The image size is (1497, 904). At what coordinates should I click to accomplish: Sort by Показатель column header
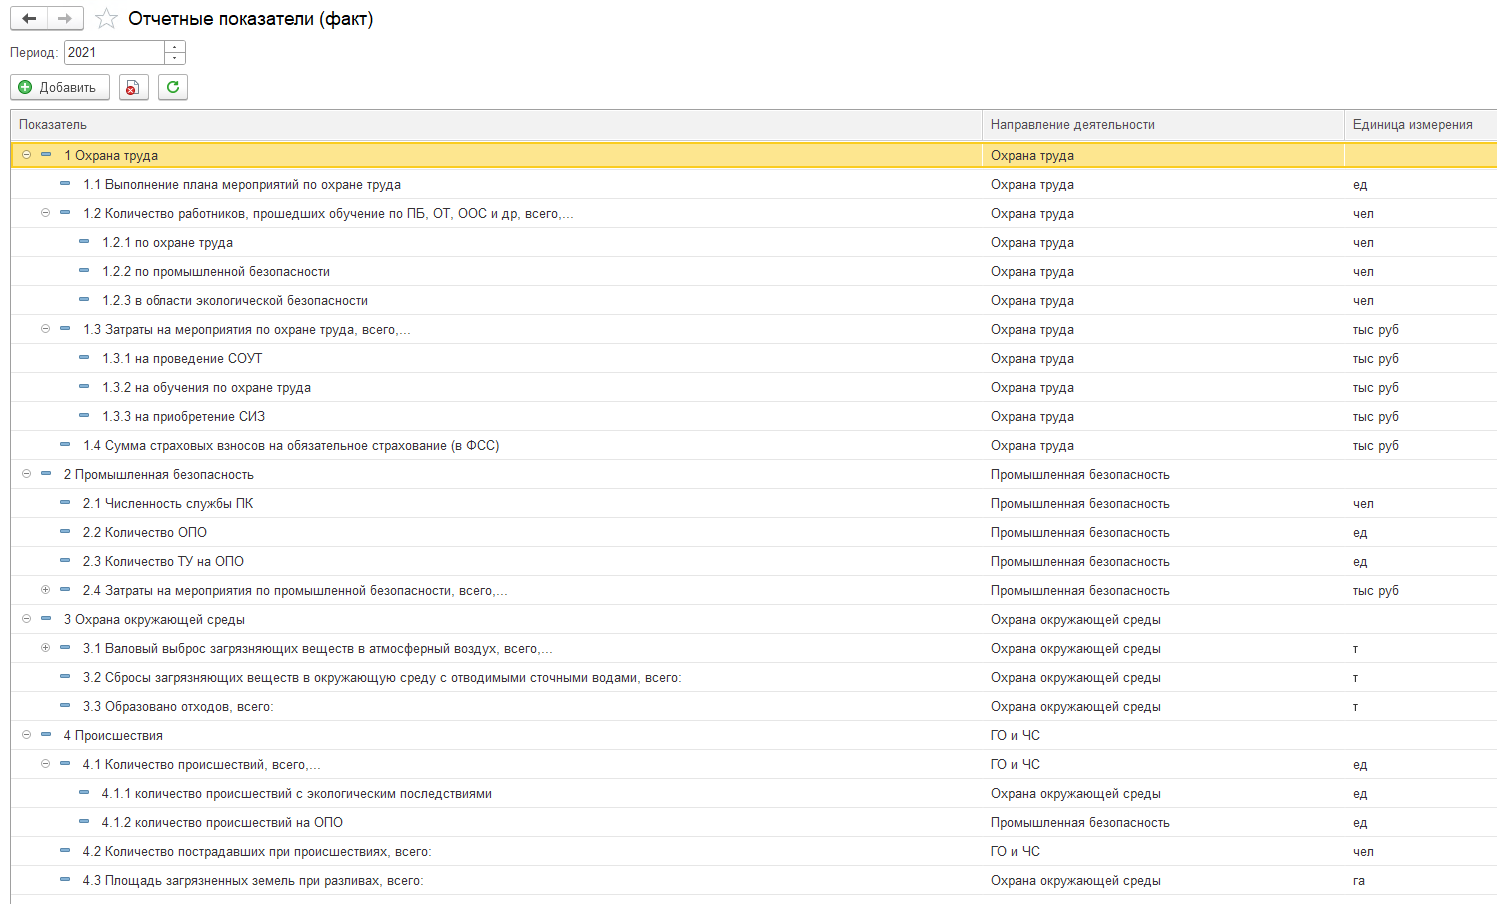tap(53, 125)
